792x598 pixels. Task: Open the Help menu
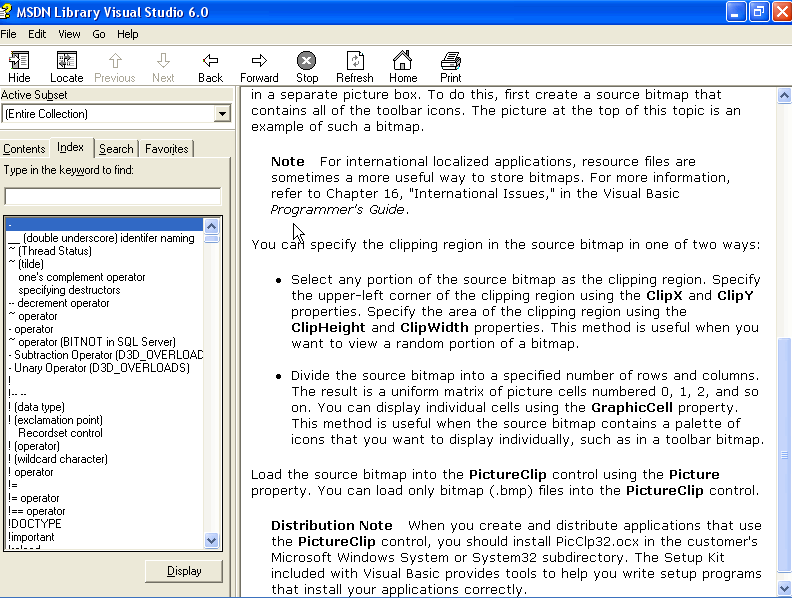point(127,34)
